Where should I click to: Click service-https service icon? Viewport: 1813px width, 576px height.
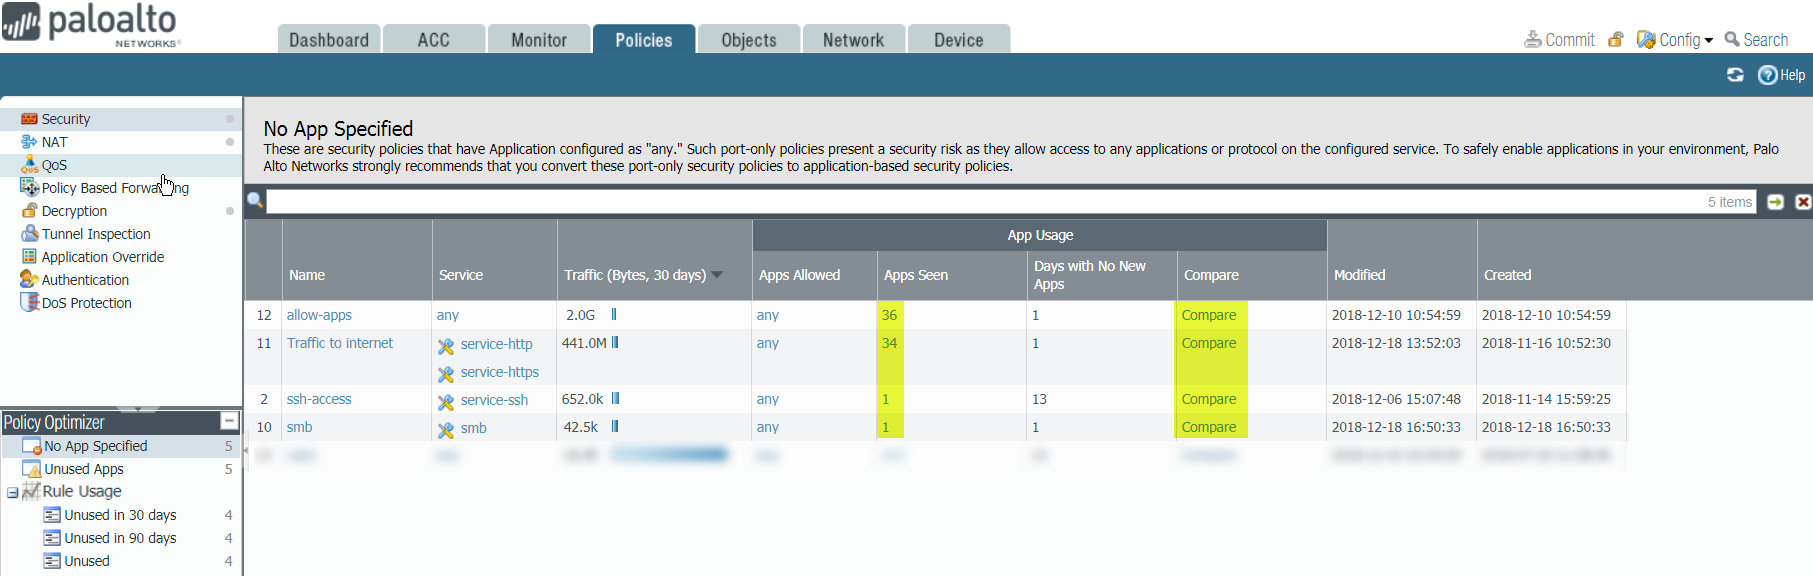[x=446, y=373]
